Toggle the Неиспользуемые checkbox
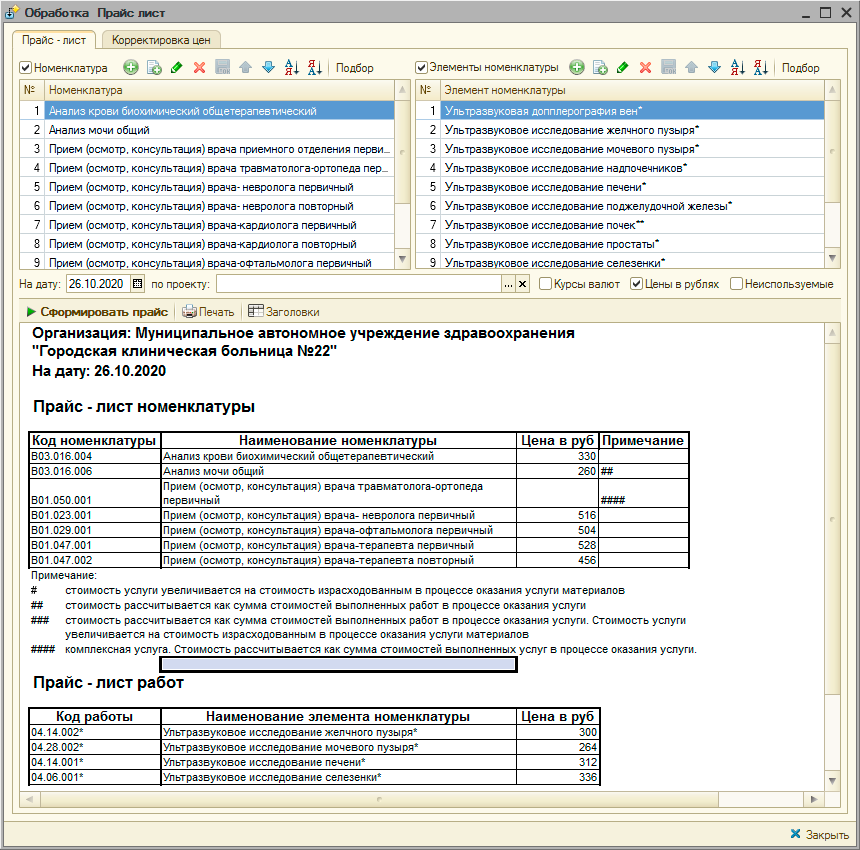Image resolution: width=860 pixels, height=850 pixels. (736, 284)
